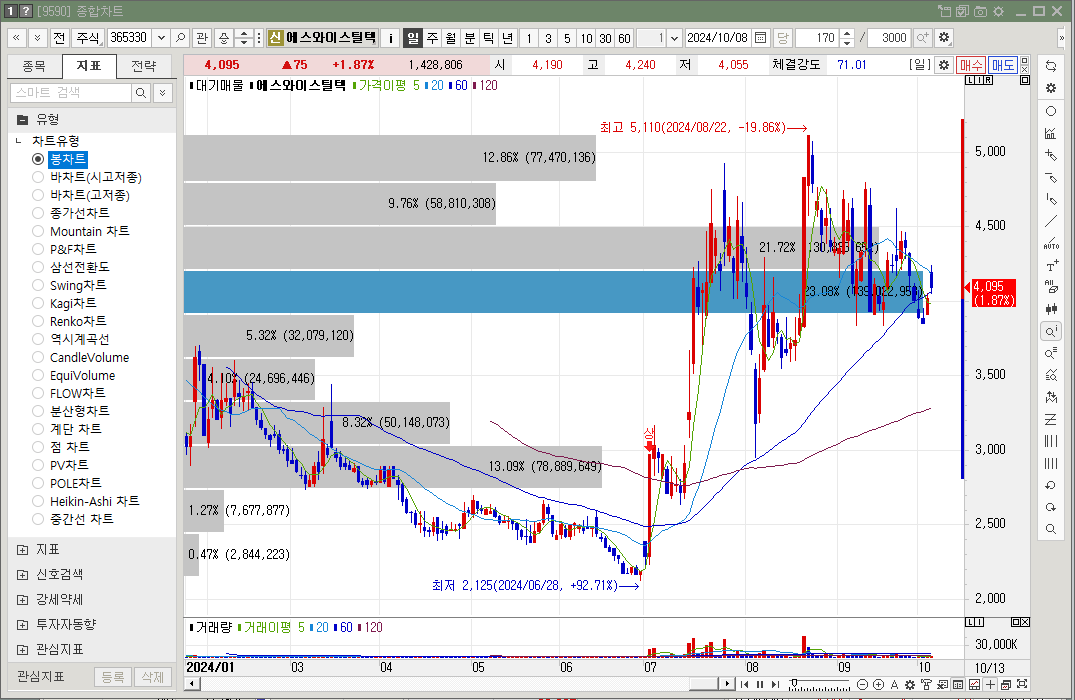
Task: Switch to the 전략 tab
Action: [143, 66]
